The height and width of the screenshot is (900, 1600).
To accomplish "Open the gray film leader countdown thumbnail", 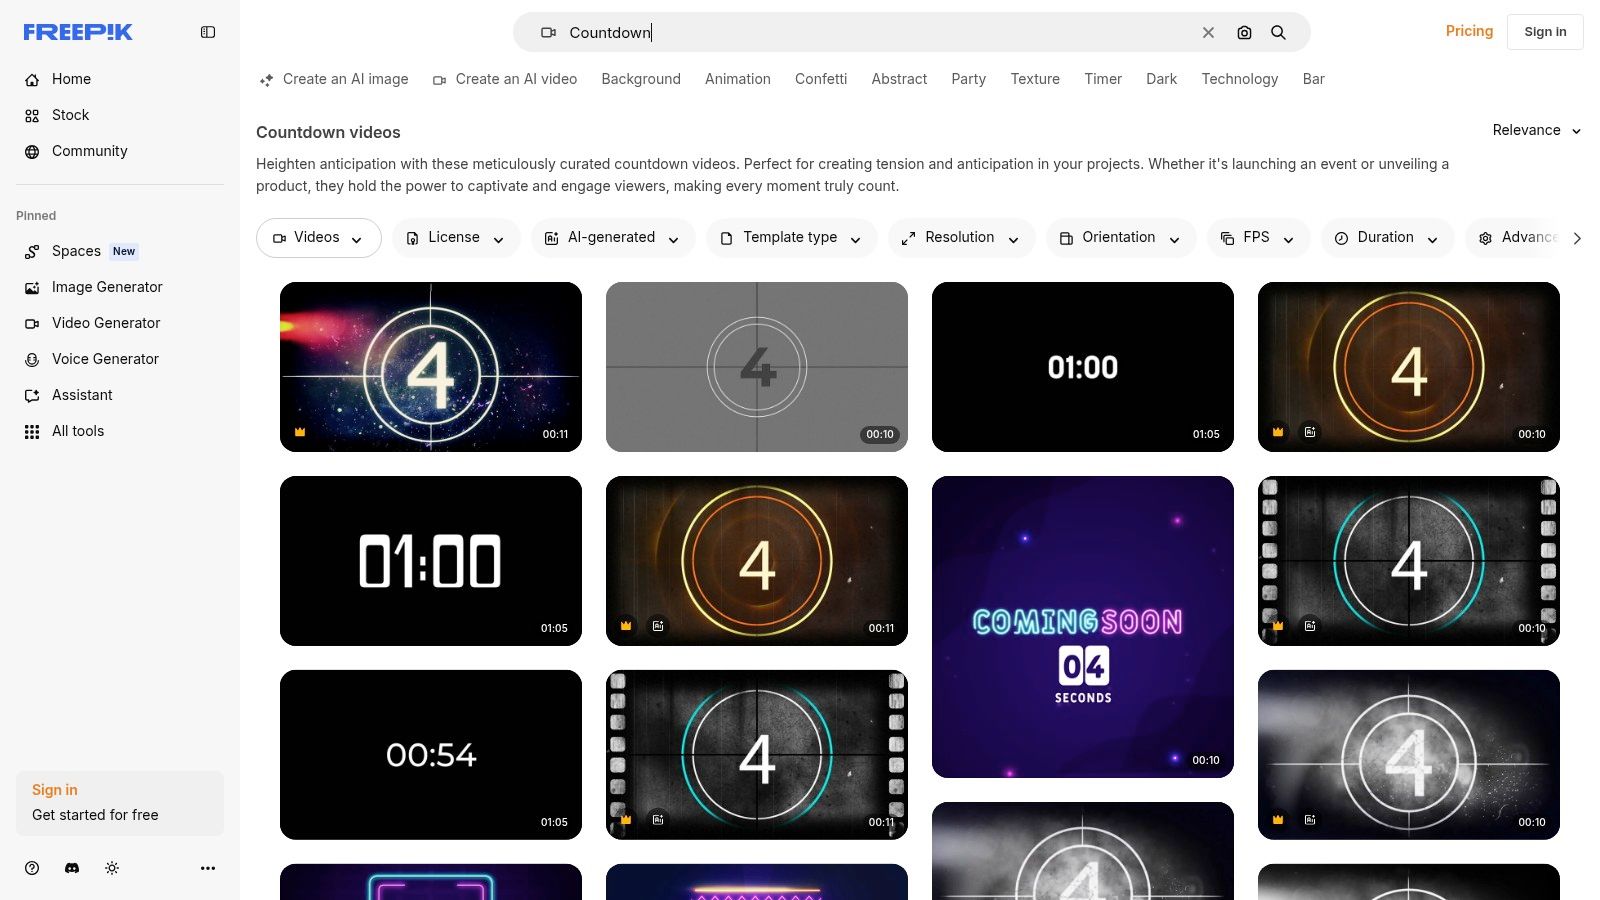I will [757, 367].
